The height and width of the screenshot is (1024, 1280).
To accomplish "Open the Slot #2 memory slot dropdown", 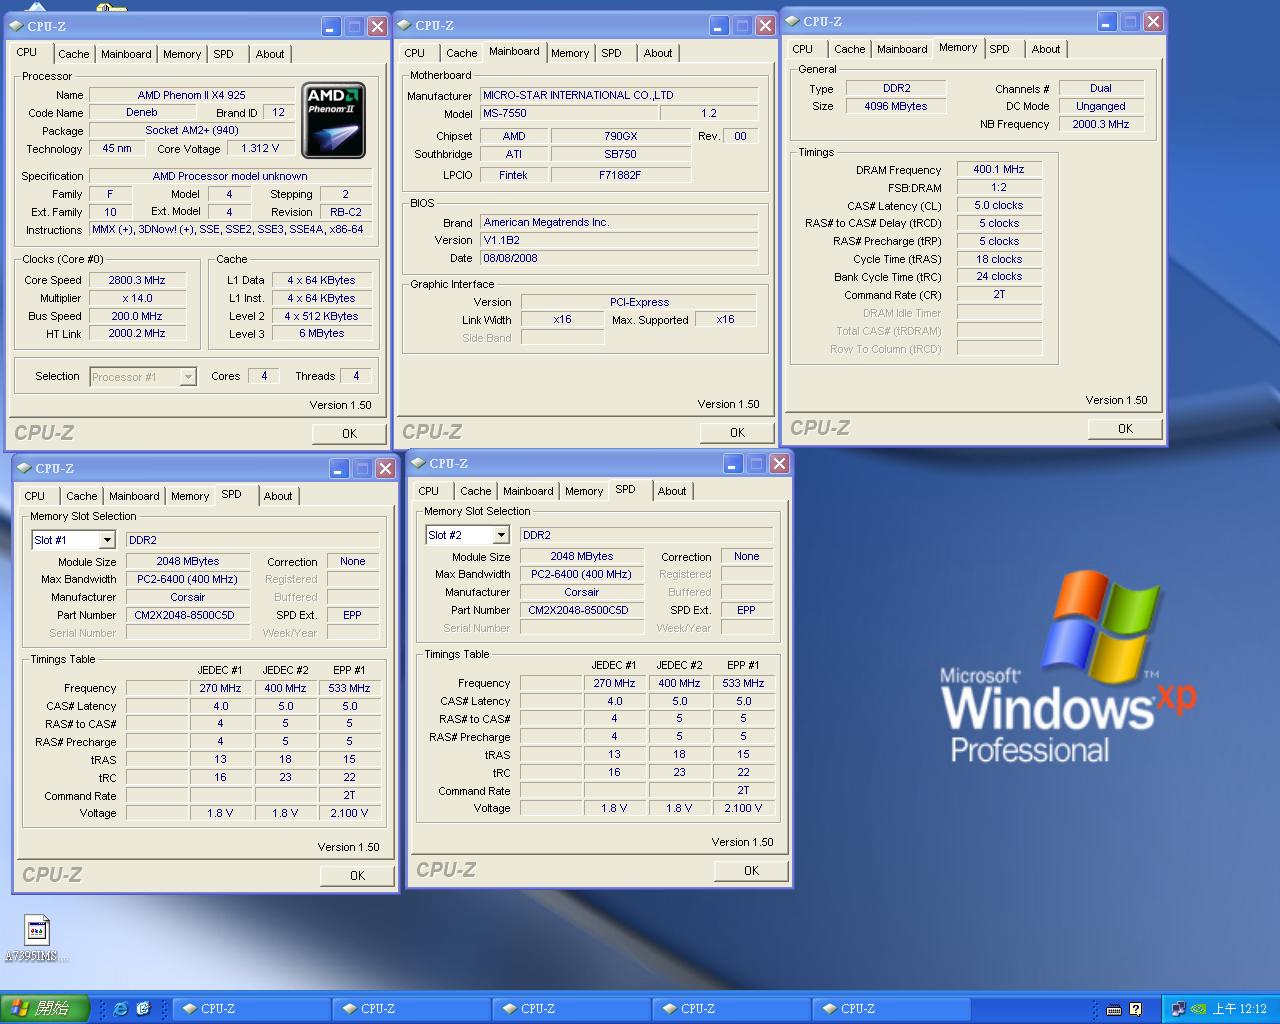I will tap(501, 535).
